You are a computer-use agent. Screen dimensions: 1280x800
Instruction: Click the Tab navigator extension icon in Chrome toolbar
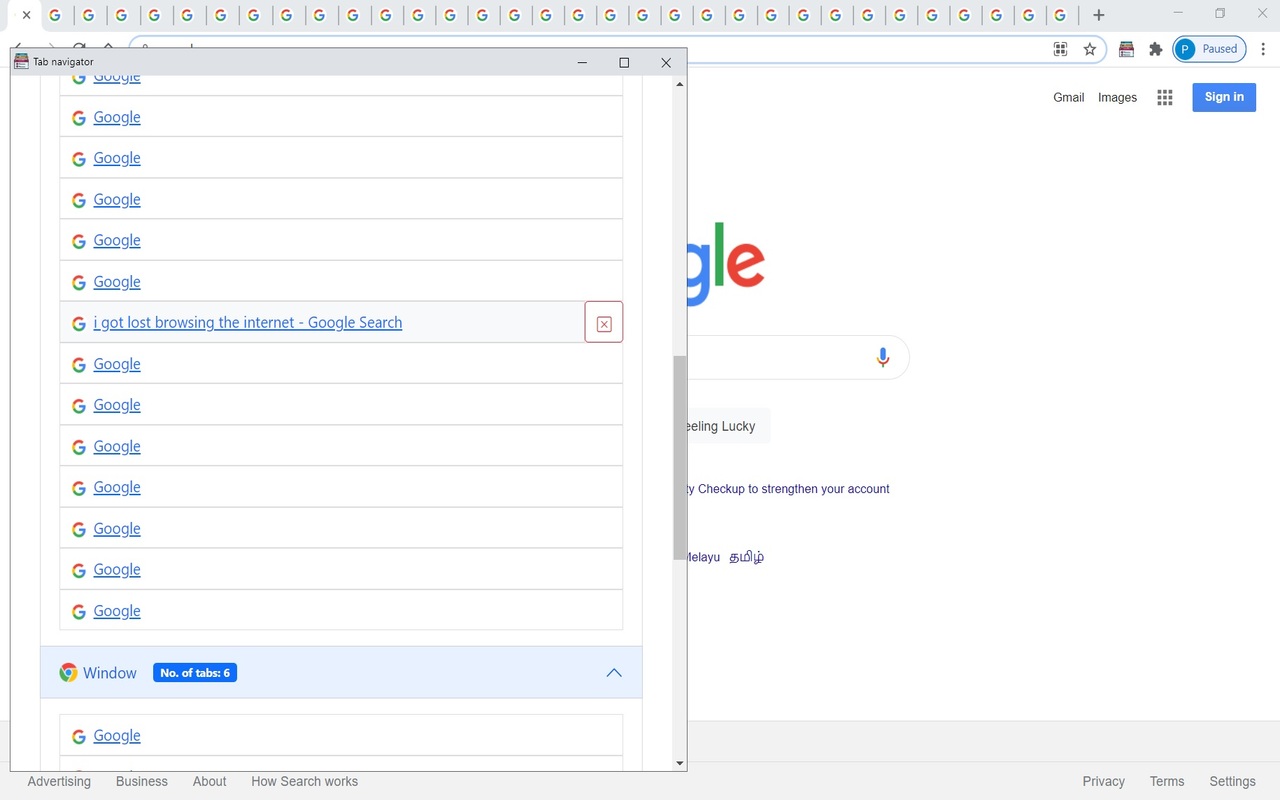pos(1126,49)
